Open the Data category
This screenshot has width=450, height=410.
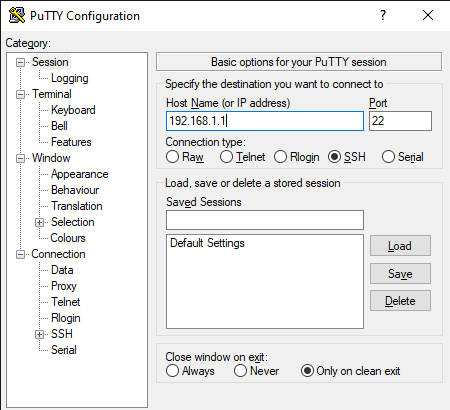coord(62,270)
